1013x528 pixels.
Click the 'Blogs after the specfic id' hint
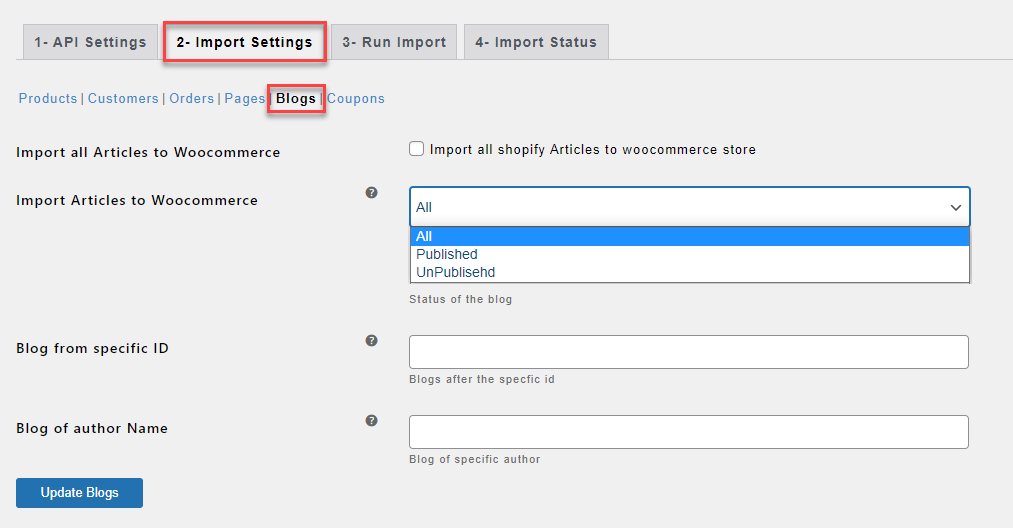coord(482,379)
